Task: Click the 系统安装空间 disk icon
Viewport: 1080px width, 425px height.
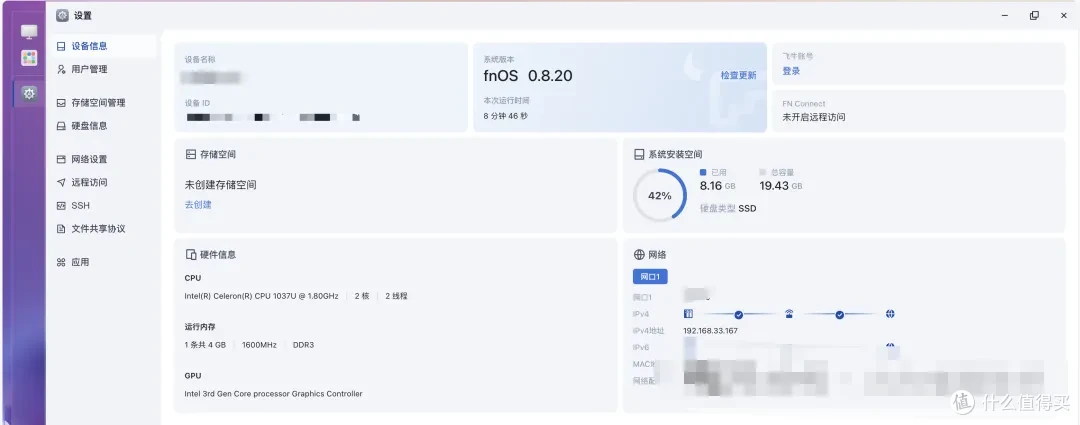Action: pos(639,155)
